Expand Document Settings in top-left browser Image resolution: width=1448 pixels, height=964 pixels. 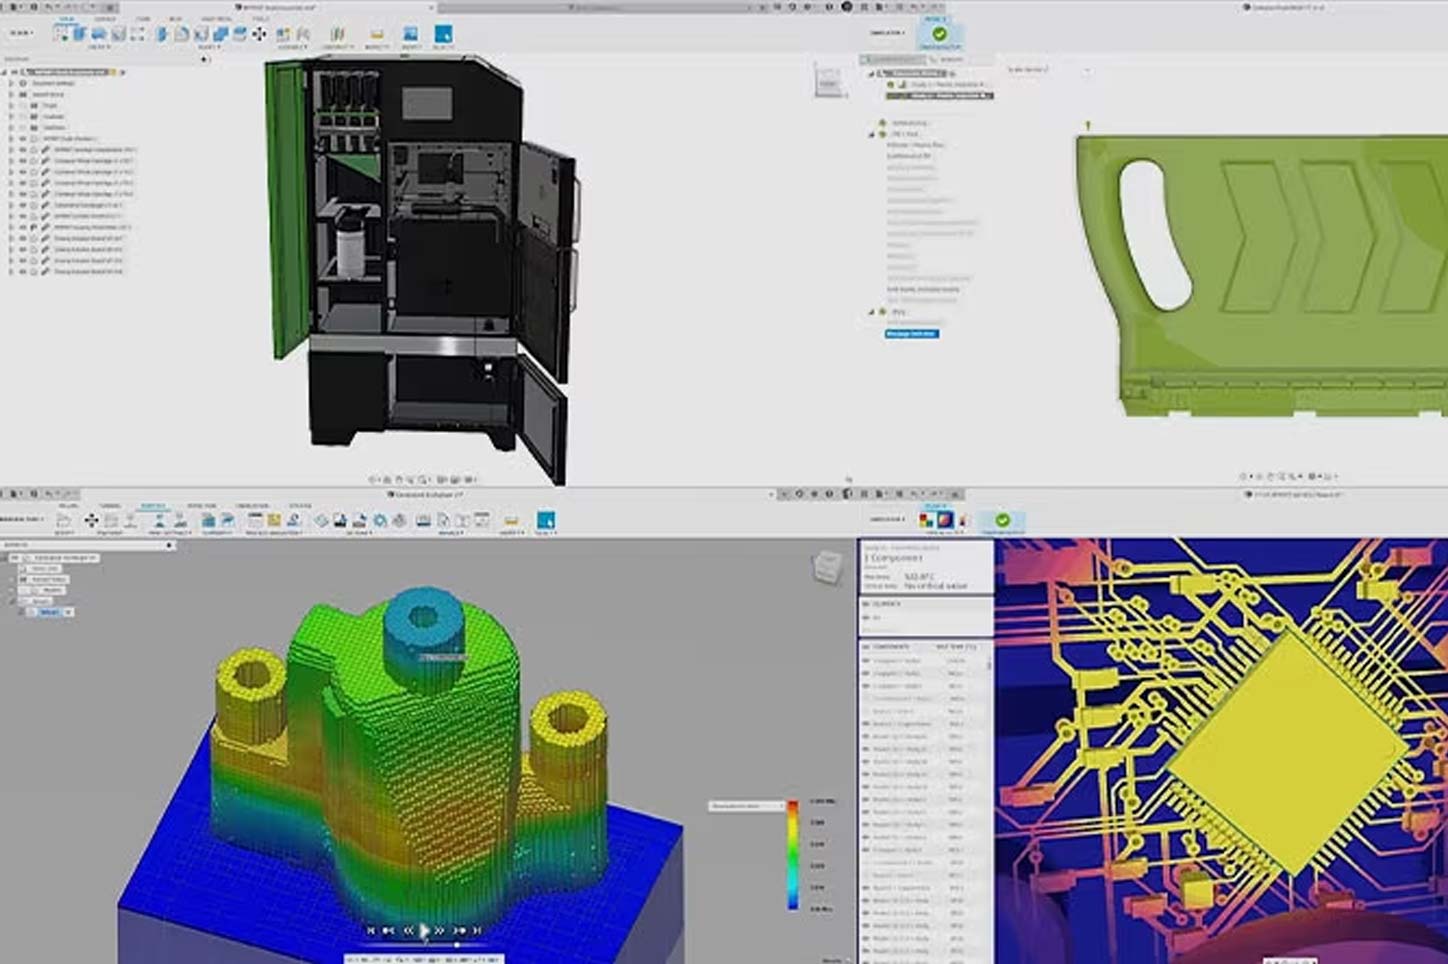[11, 83]
